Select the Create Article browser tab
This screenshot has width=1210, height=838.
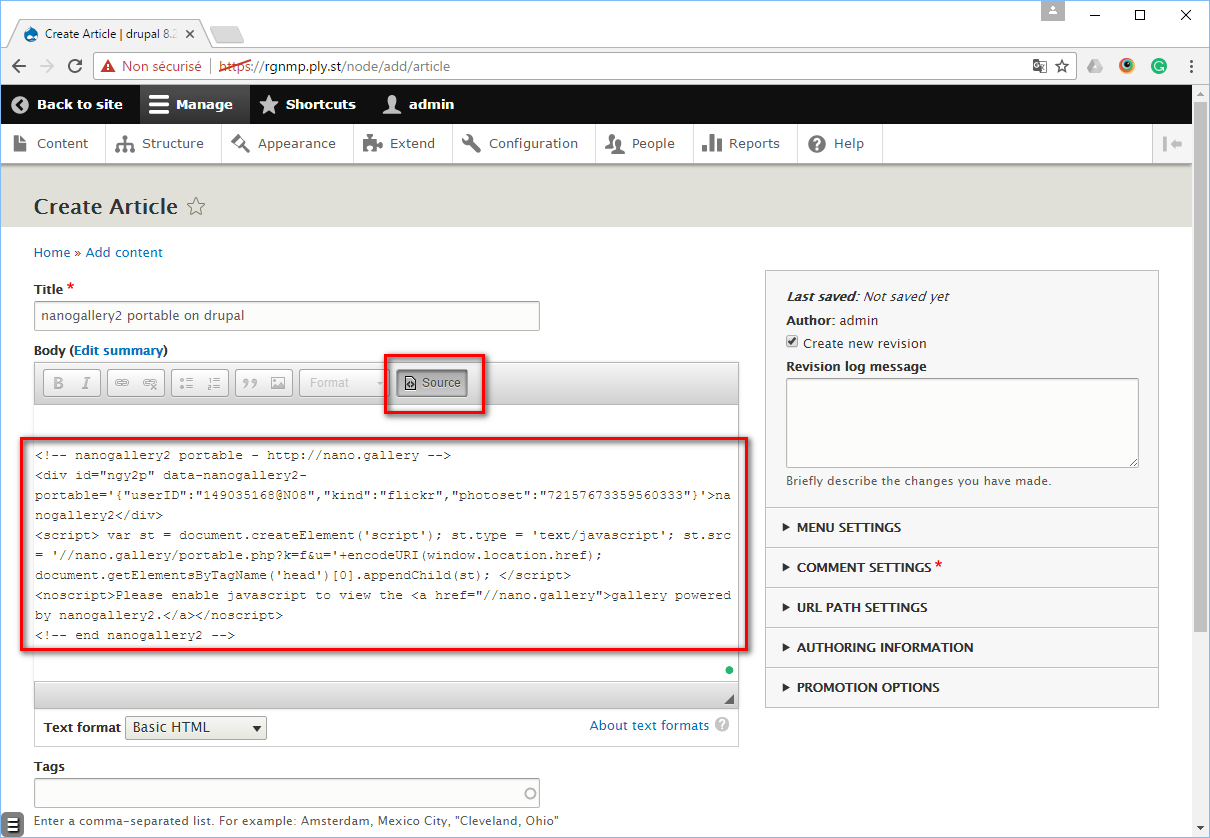pos(110,34)
